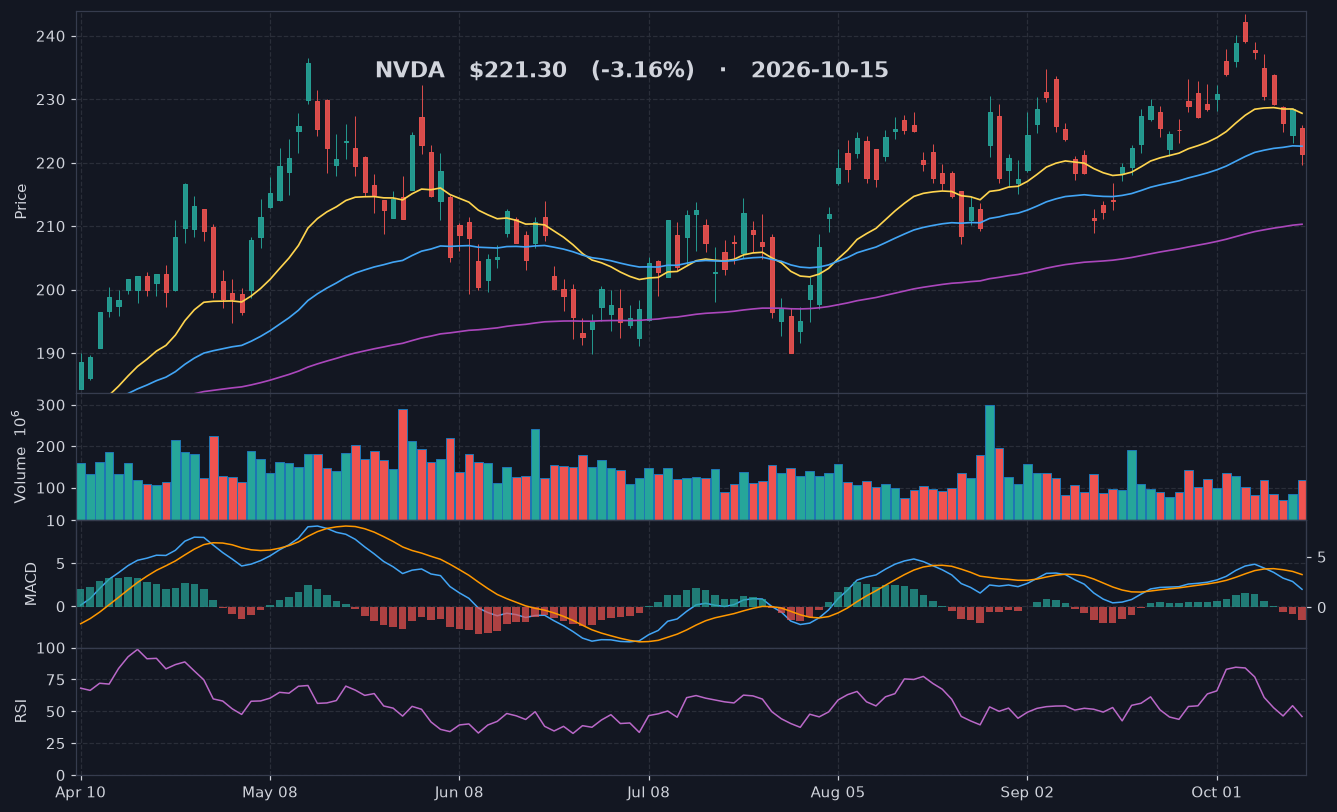Screen dimensions: 1337x812
Task: Click the Oct 01 date label
Action: tap(1217, 793)
